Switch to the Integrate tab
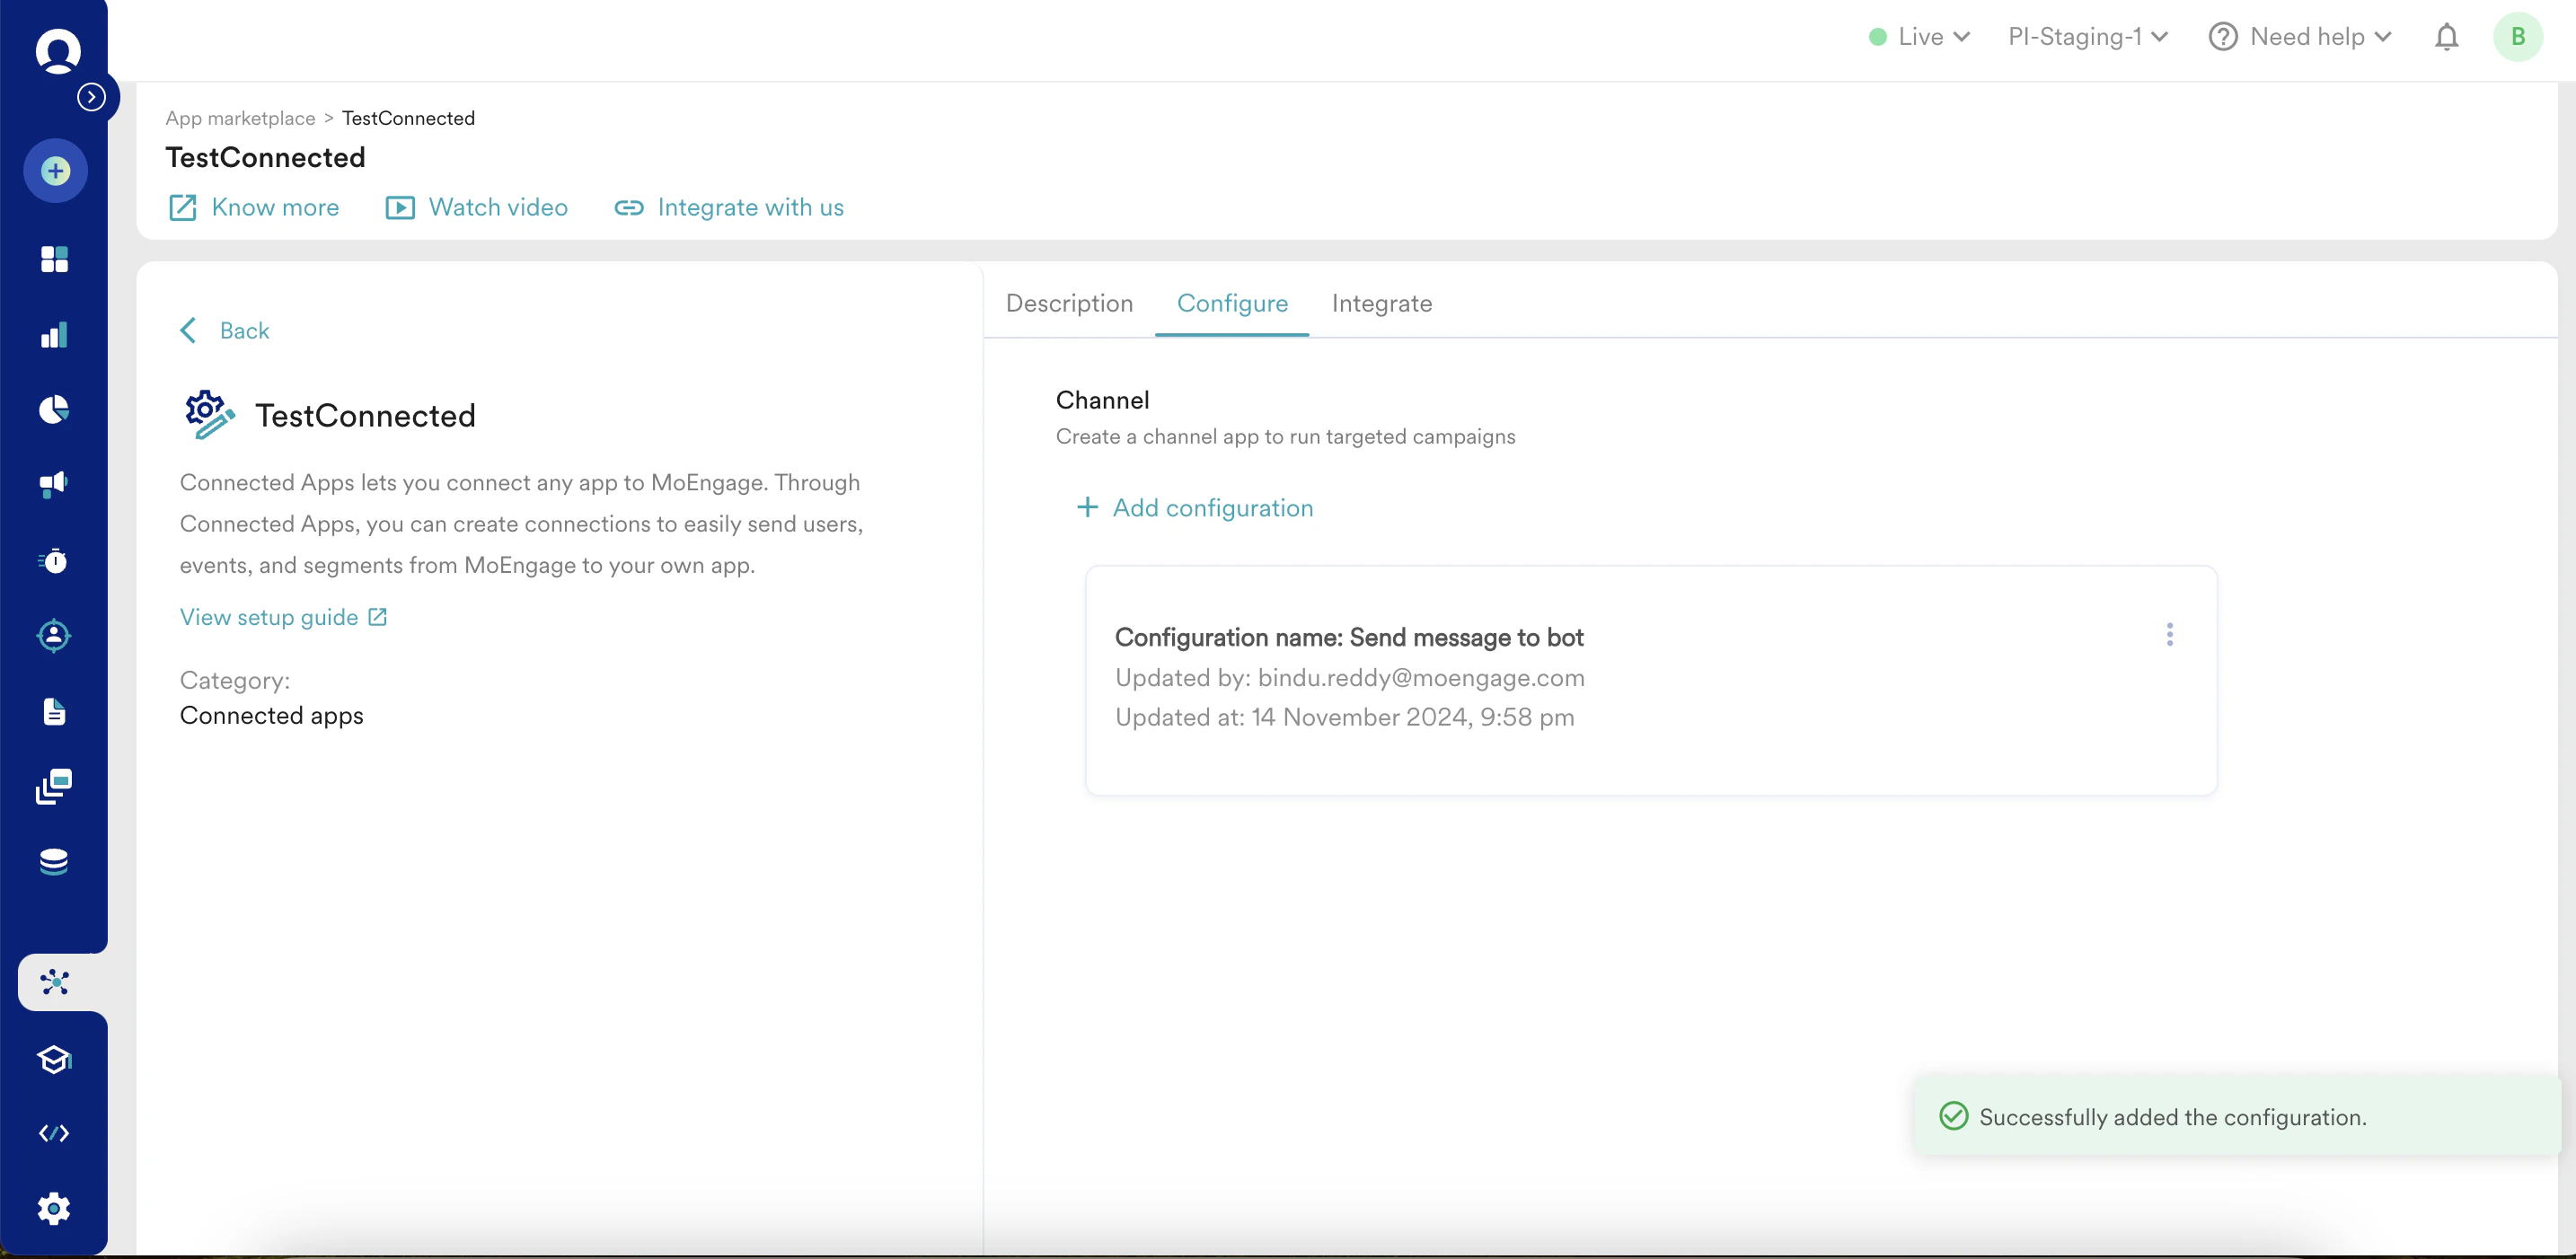The width and height of the screenshot is (2576, 1259). tap(1381, 303)
